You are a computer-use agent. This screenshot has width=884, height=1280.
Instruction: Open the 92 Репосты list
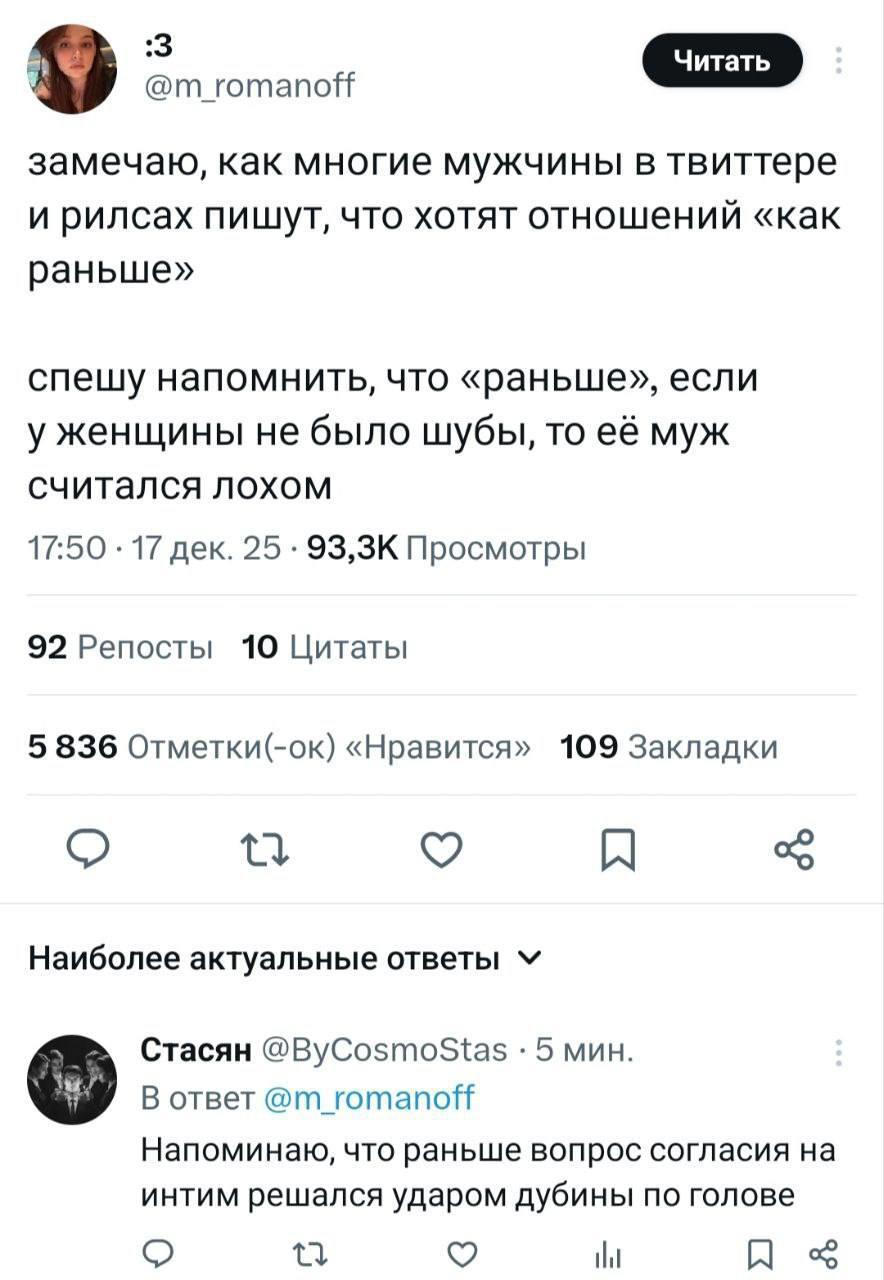coord(121,647)
